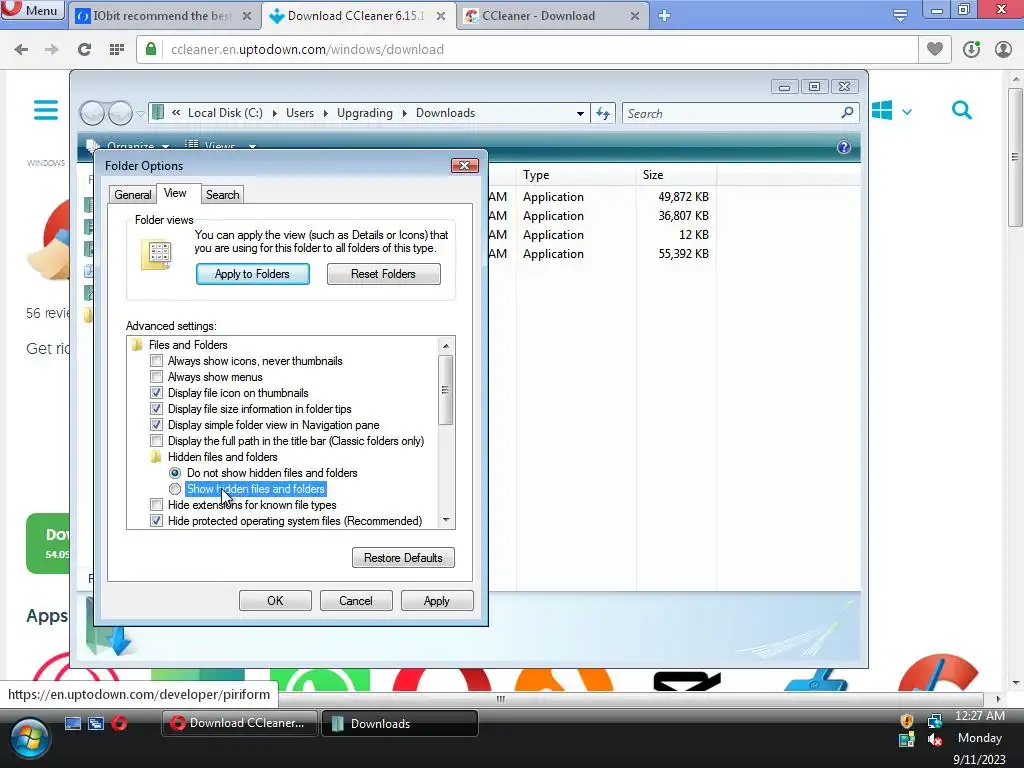Click the Restore Defaults button
The height and width of the screenshot is (768, 1024).
(x=403, y=558)
